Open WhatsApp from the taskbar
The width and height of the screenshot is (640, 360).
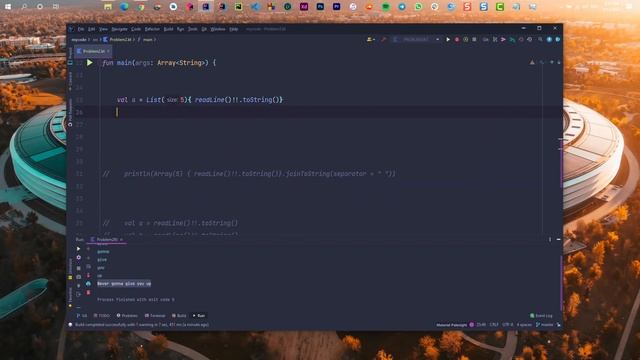(x=418, y=7)
